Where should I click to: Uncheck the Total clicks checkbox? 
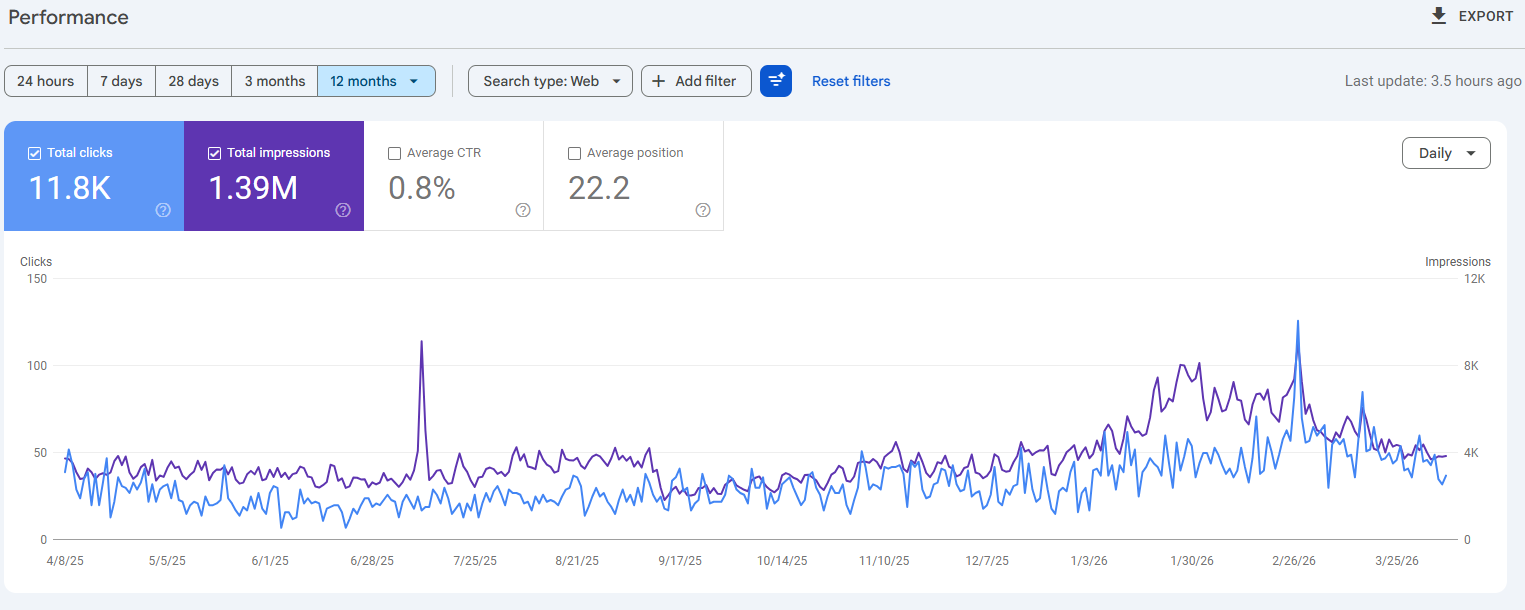click(34, 153)
